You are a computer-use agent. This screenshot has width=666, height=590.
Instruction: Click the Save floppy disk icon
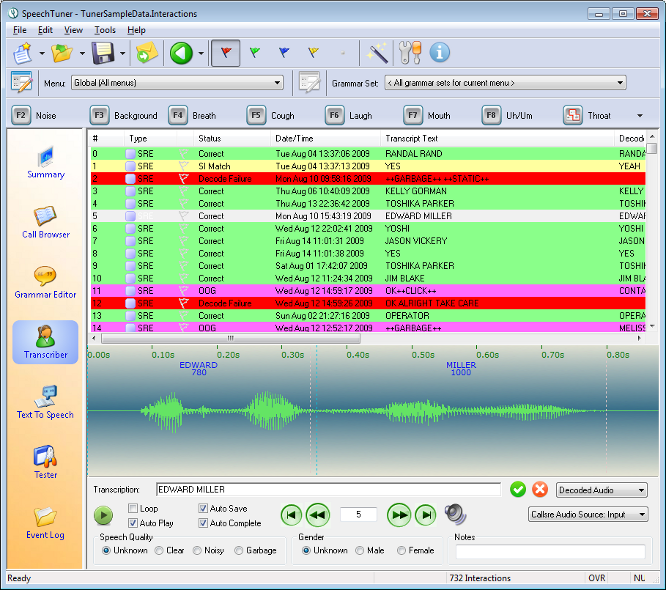103,53
